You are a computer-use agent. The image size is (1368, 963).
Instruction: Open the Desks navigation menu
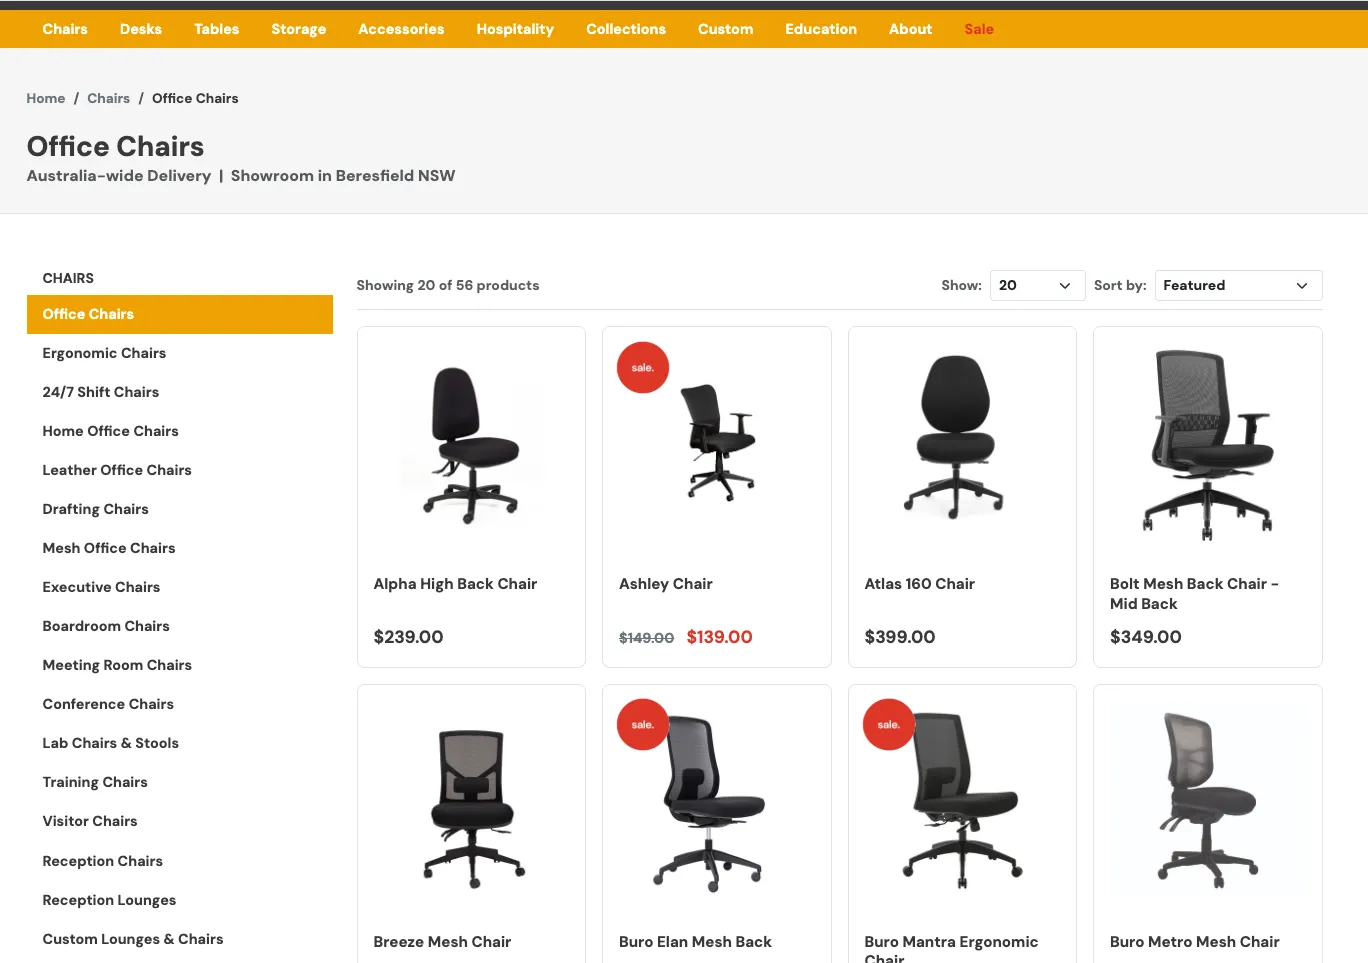(141, 29)
